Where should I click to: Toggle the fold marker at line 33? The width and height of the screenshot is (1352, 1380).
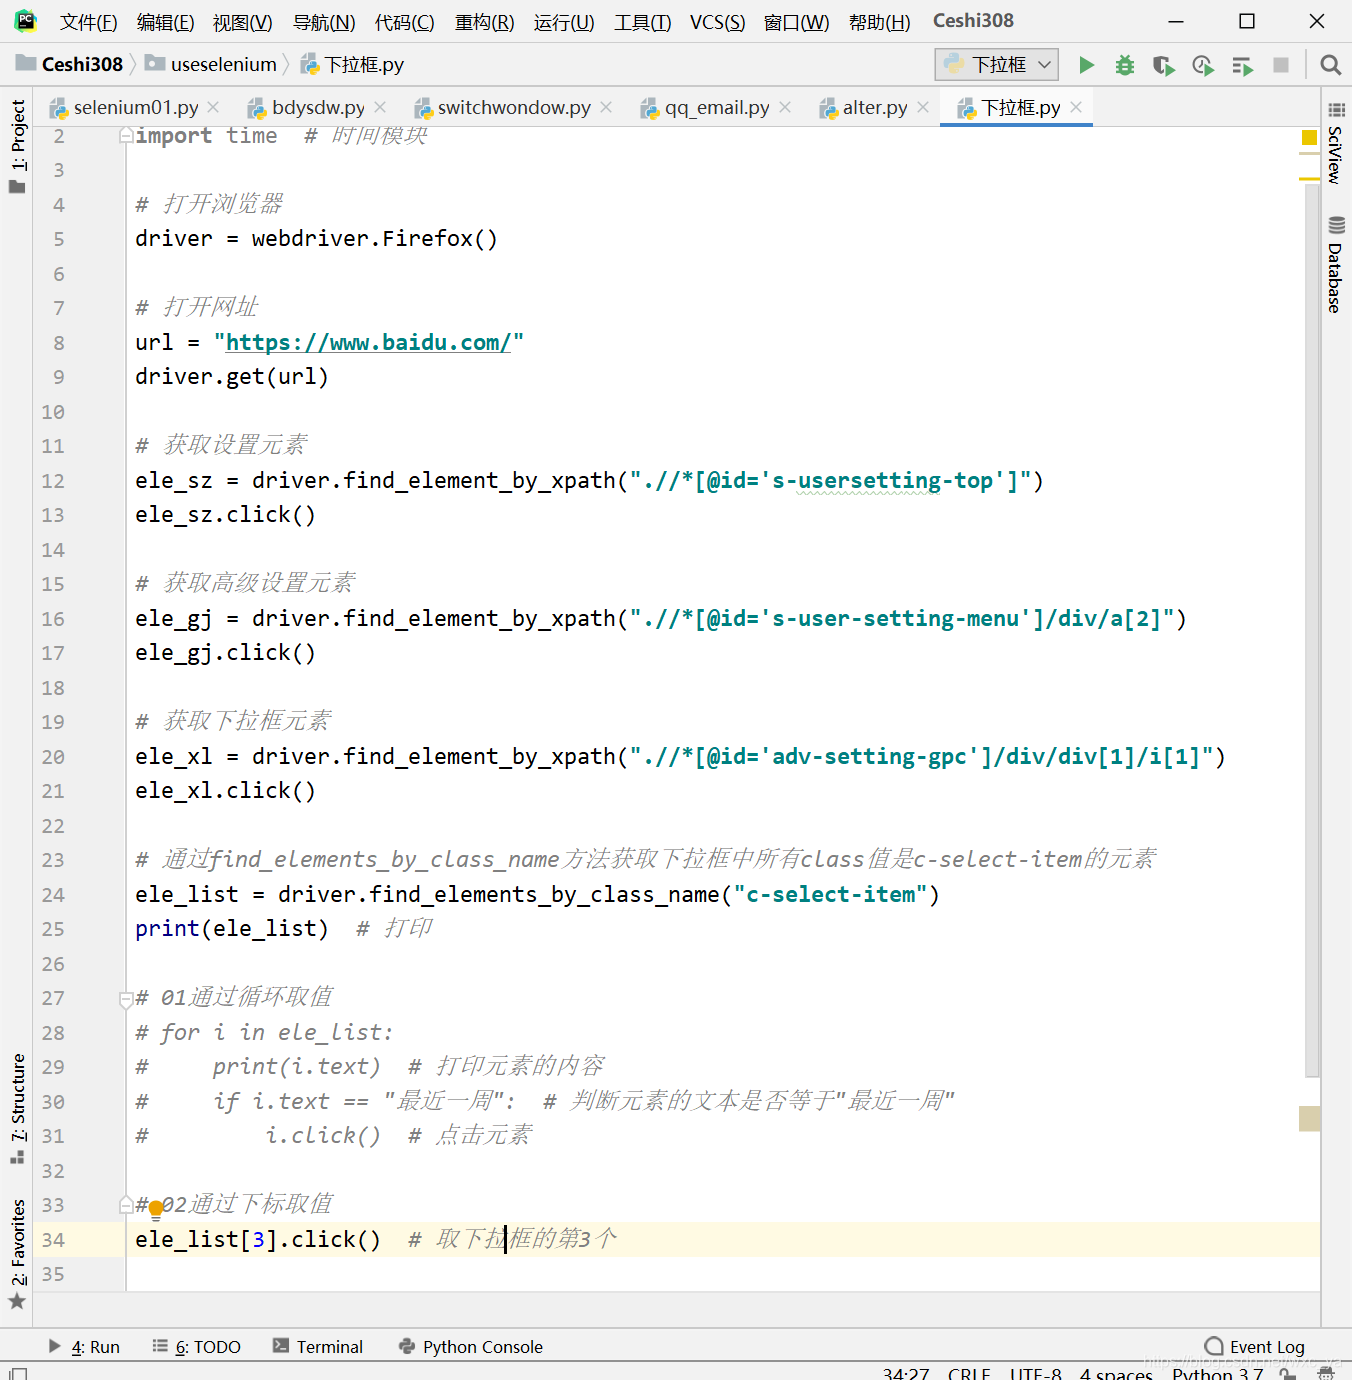[x=126, y=1205]
